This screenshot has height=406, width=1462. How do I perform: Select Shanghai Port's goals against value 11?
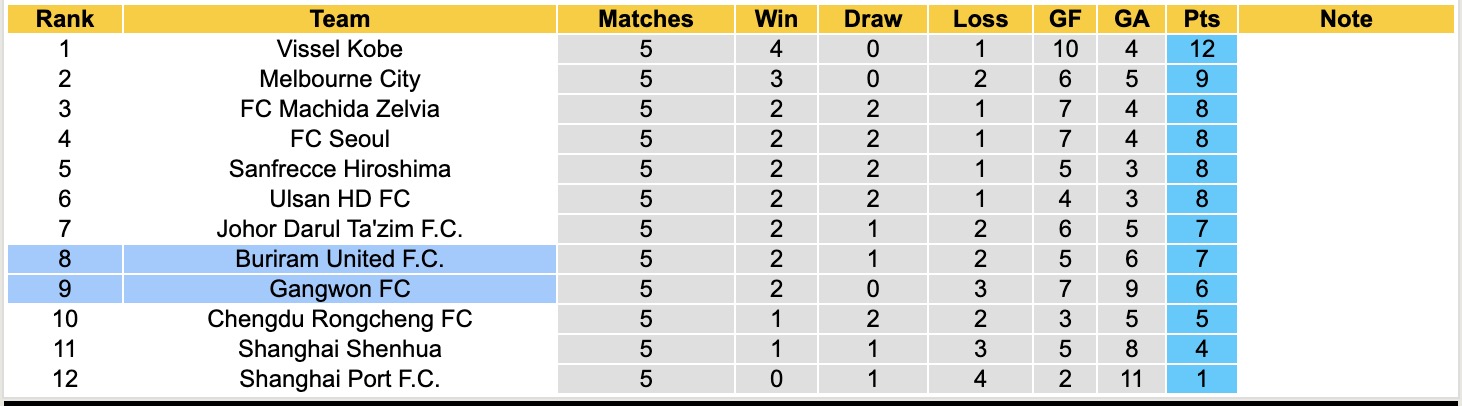[x=1130, y=379]
